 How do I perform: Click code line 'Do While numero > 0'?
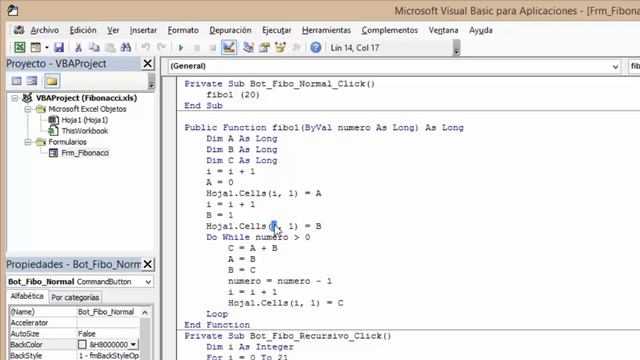(x=258, y=237)
